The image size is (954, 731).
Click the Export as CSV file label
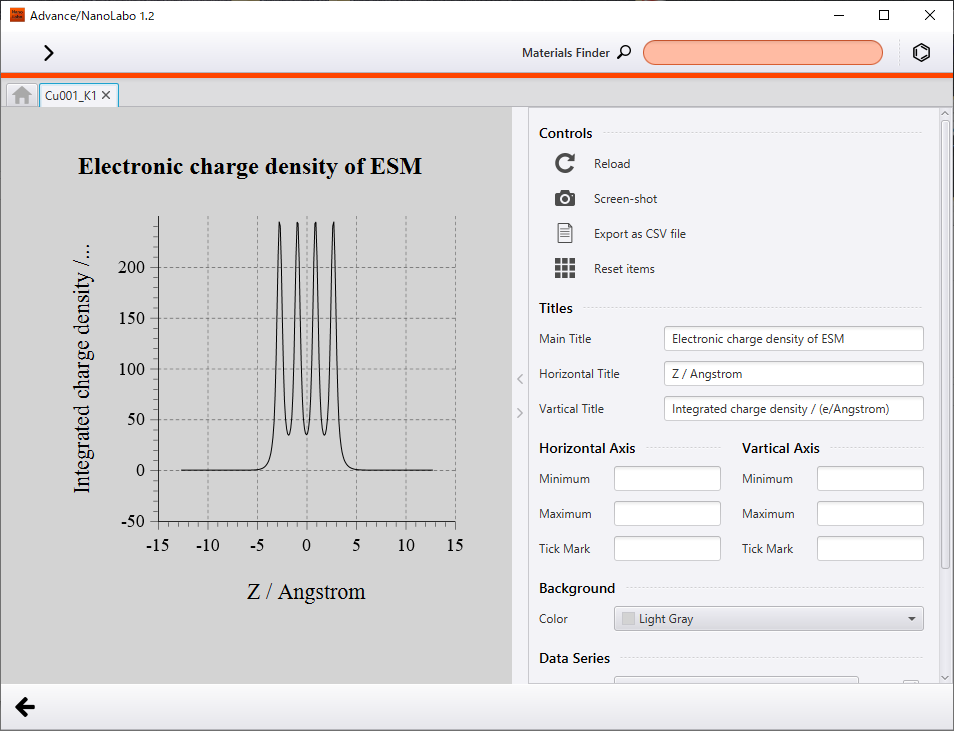(639, 234)
